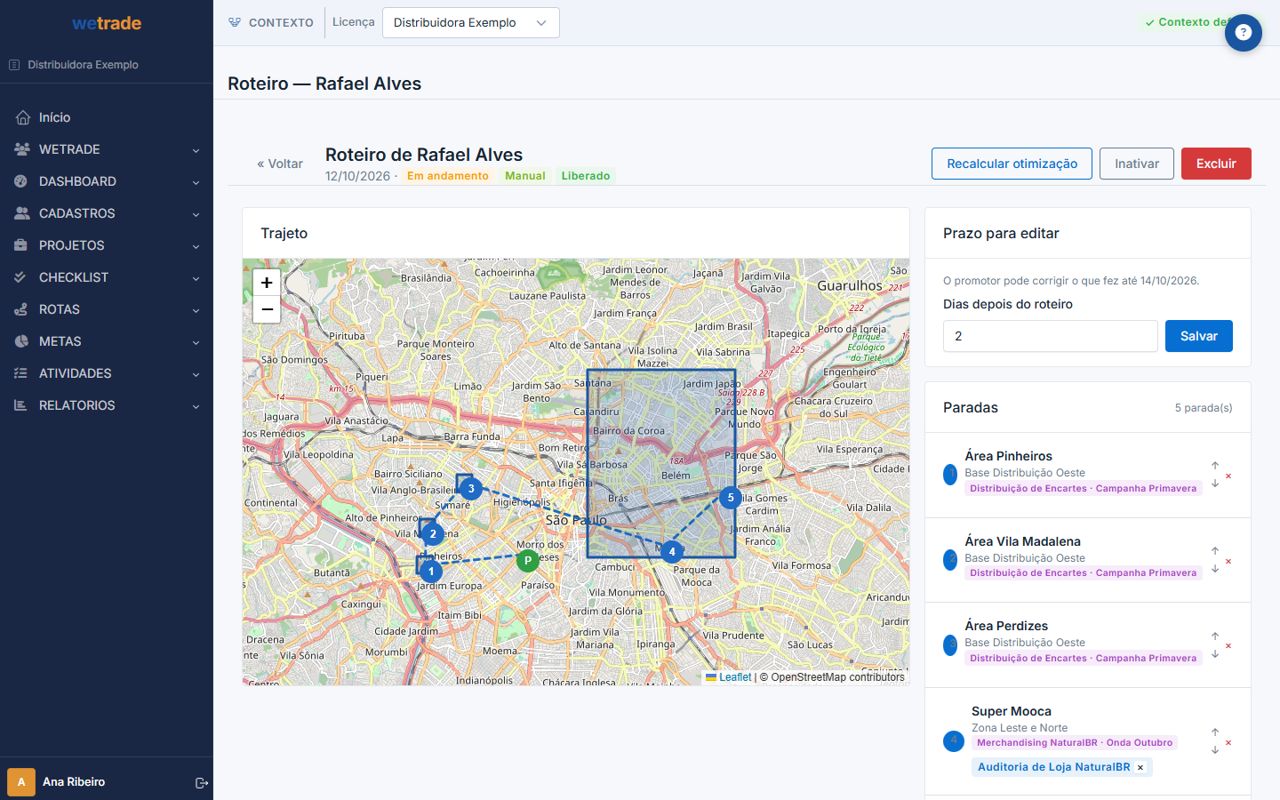Image resolution: width=1280 pixels, height=800 pixels.
Task: Go to Início in the sidebar
Action: [x=107, y=117]
